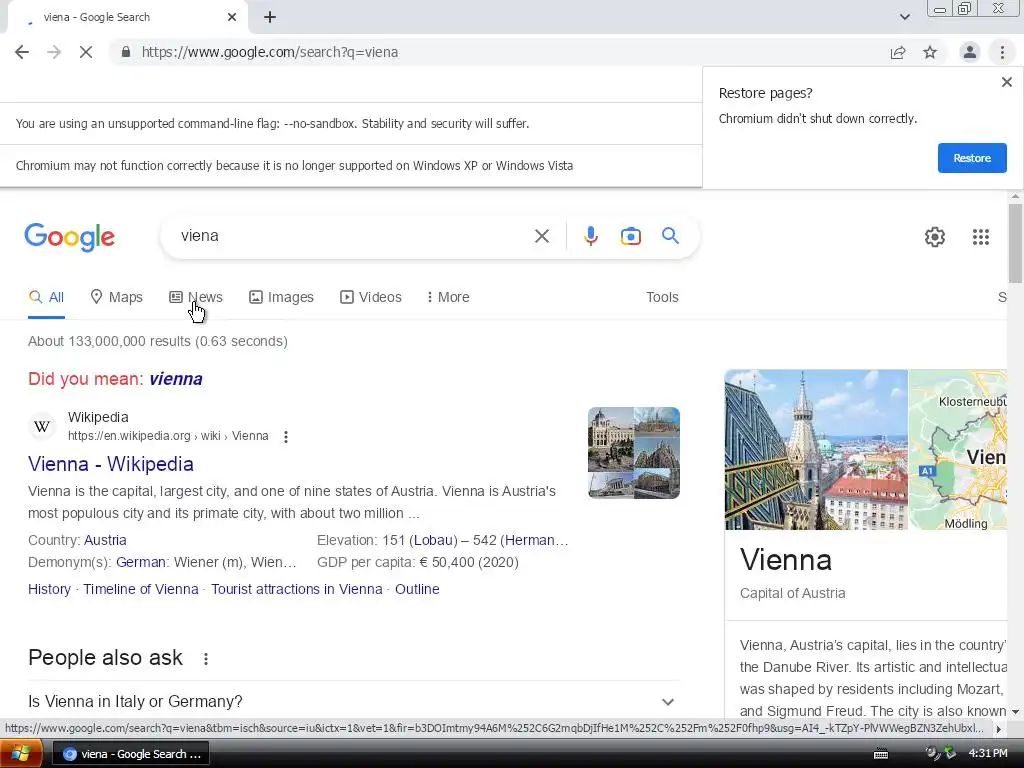Open a new browser tab

coord(270,17)
